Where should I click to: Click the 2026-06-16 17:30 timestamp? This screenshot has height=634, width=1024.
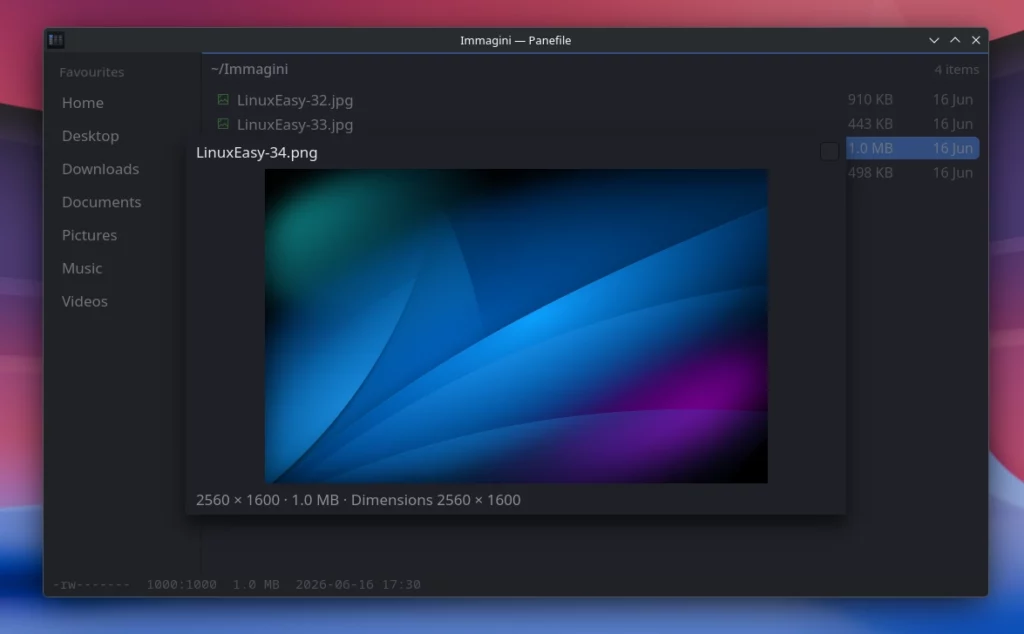[358, 584]
